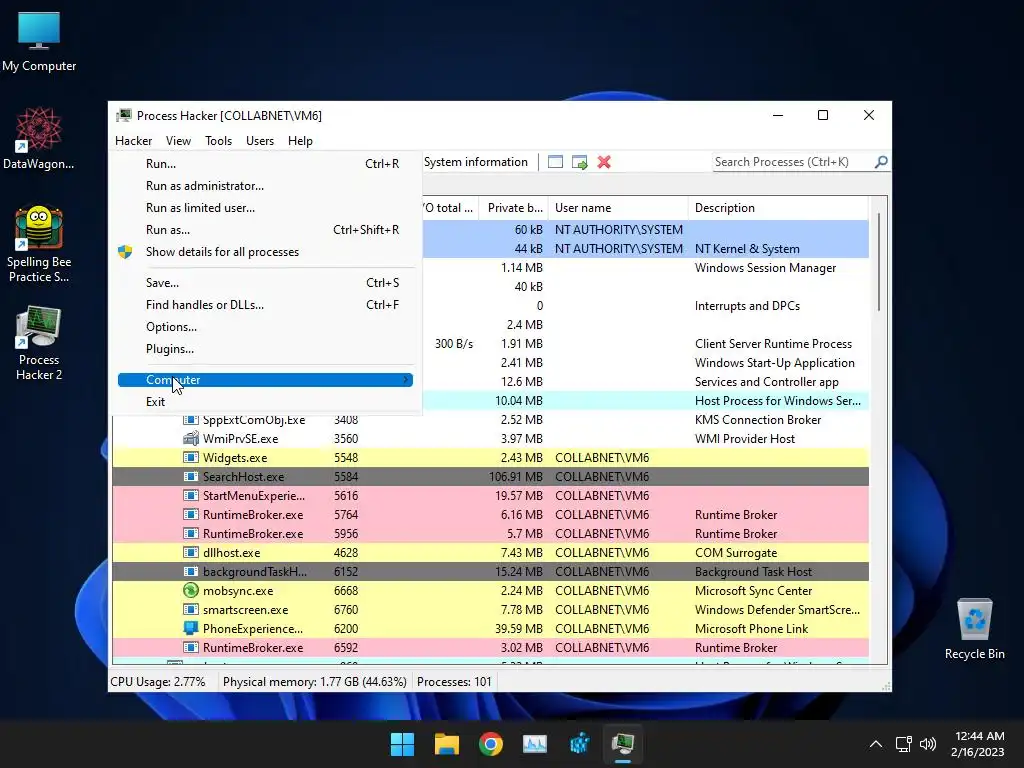The width and height of the screenshot is (1024, 768).
Task: Choose Run as limited user...
Action: (265, 208)
